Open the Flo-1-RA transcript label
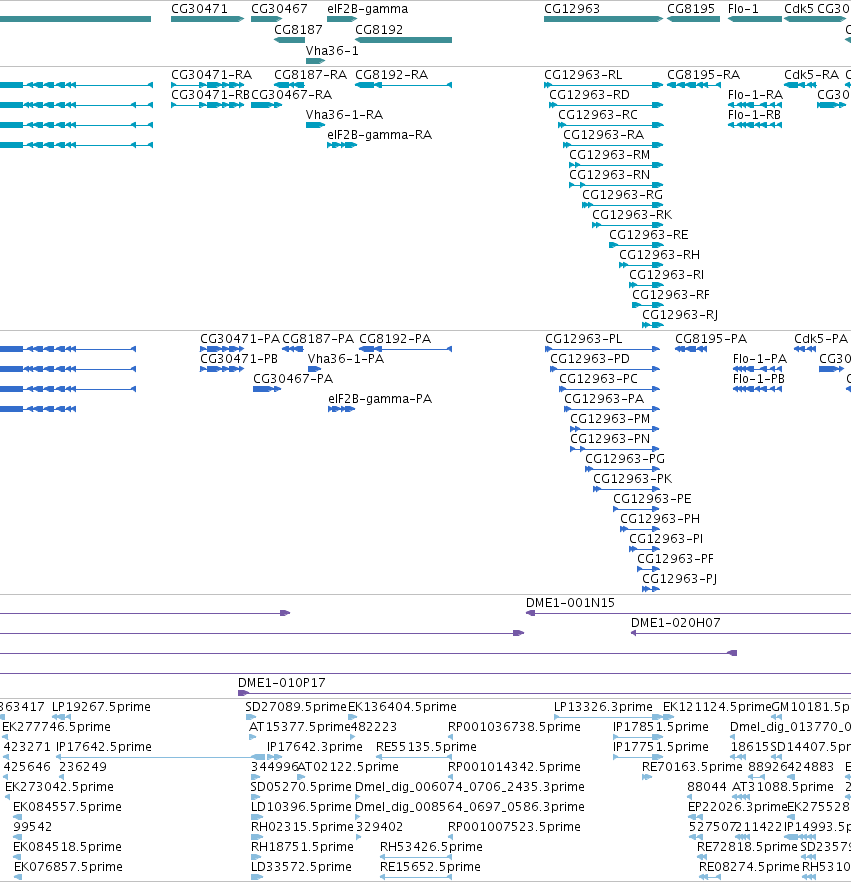This screenshot has width=851, height=882. 755,95
